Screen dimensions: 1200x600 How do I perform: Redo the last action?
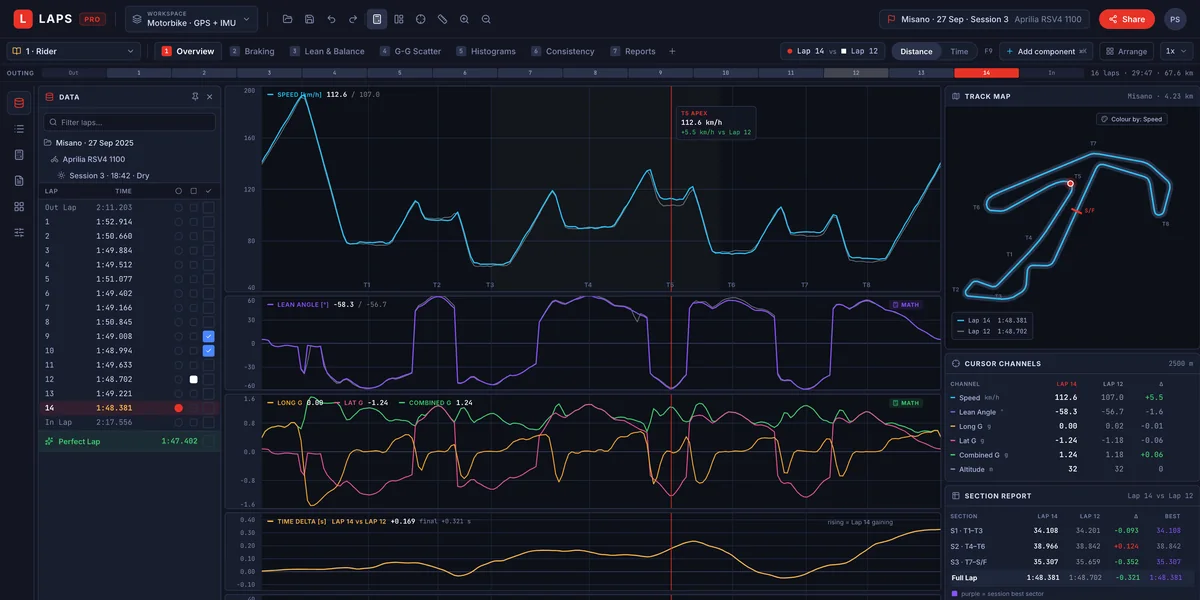coord(354,19)
